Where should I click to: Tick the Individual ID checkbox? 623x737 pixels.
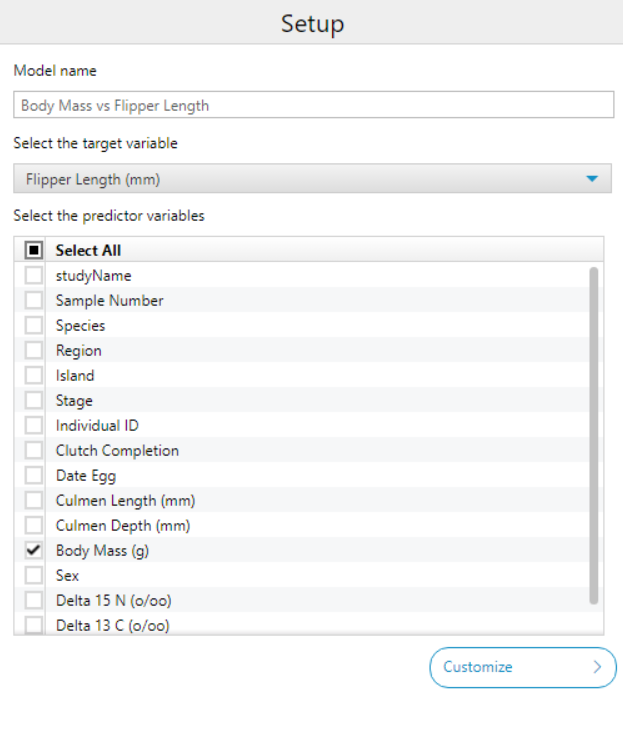34,426
